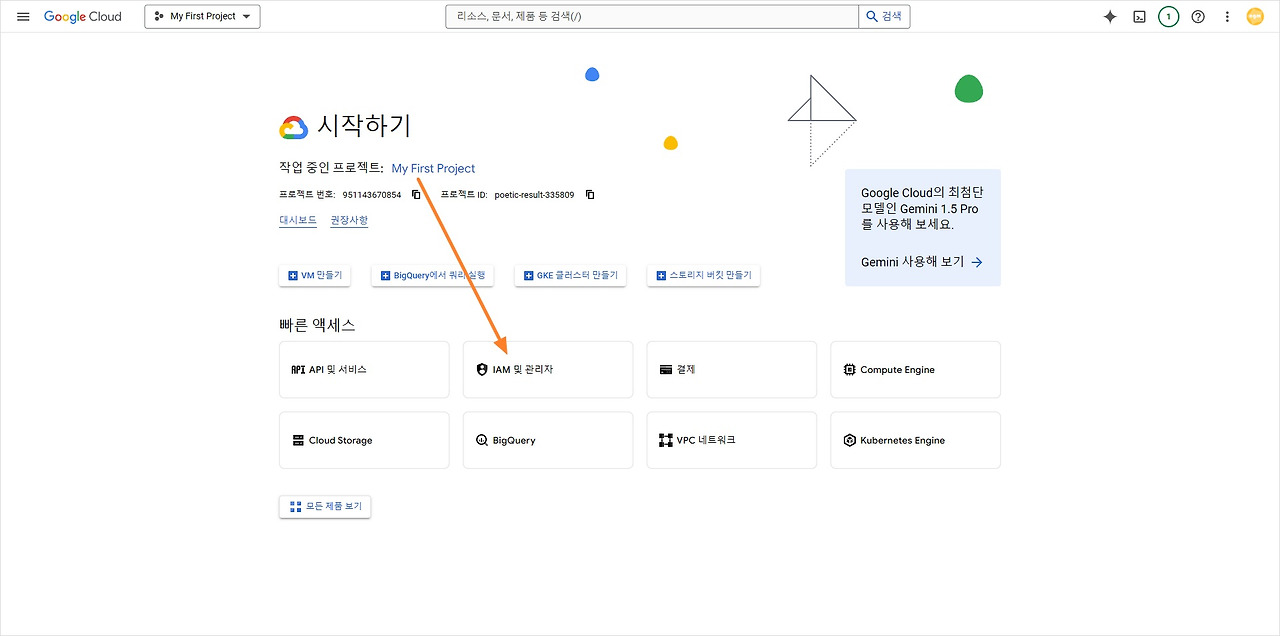Click the plus icon on VM 만들기
Screen dimensions: 1280x636
(293, 275)
